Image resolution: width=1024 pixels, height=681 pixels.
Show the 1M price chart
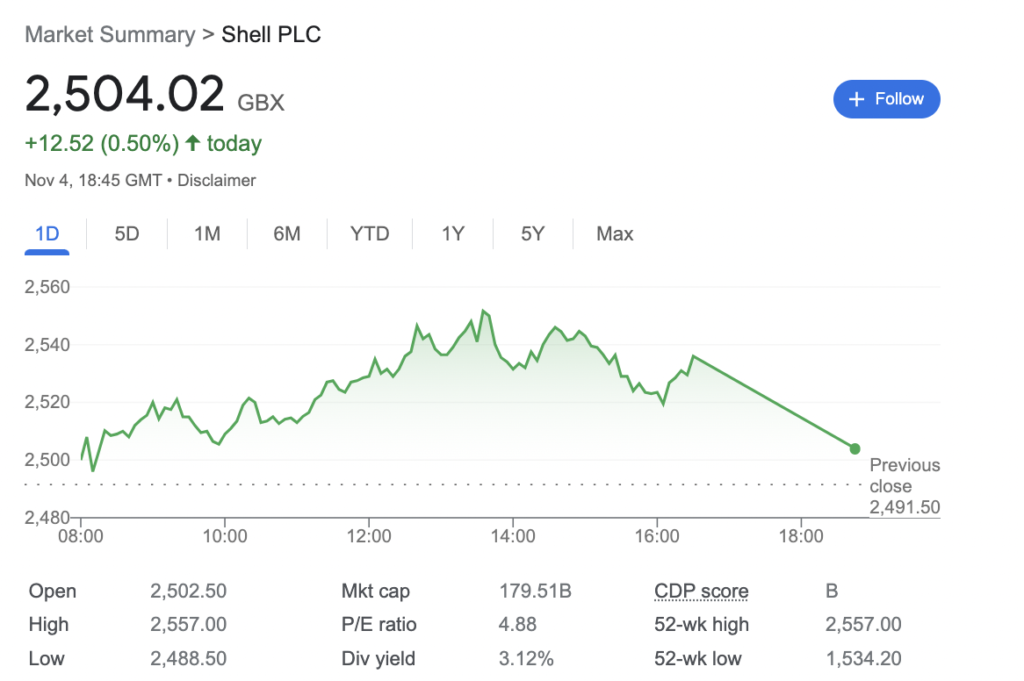207,234
